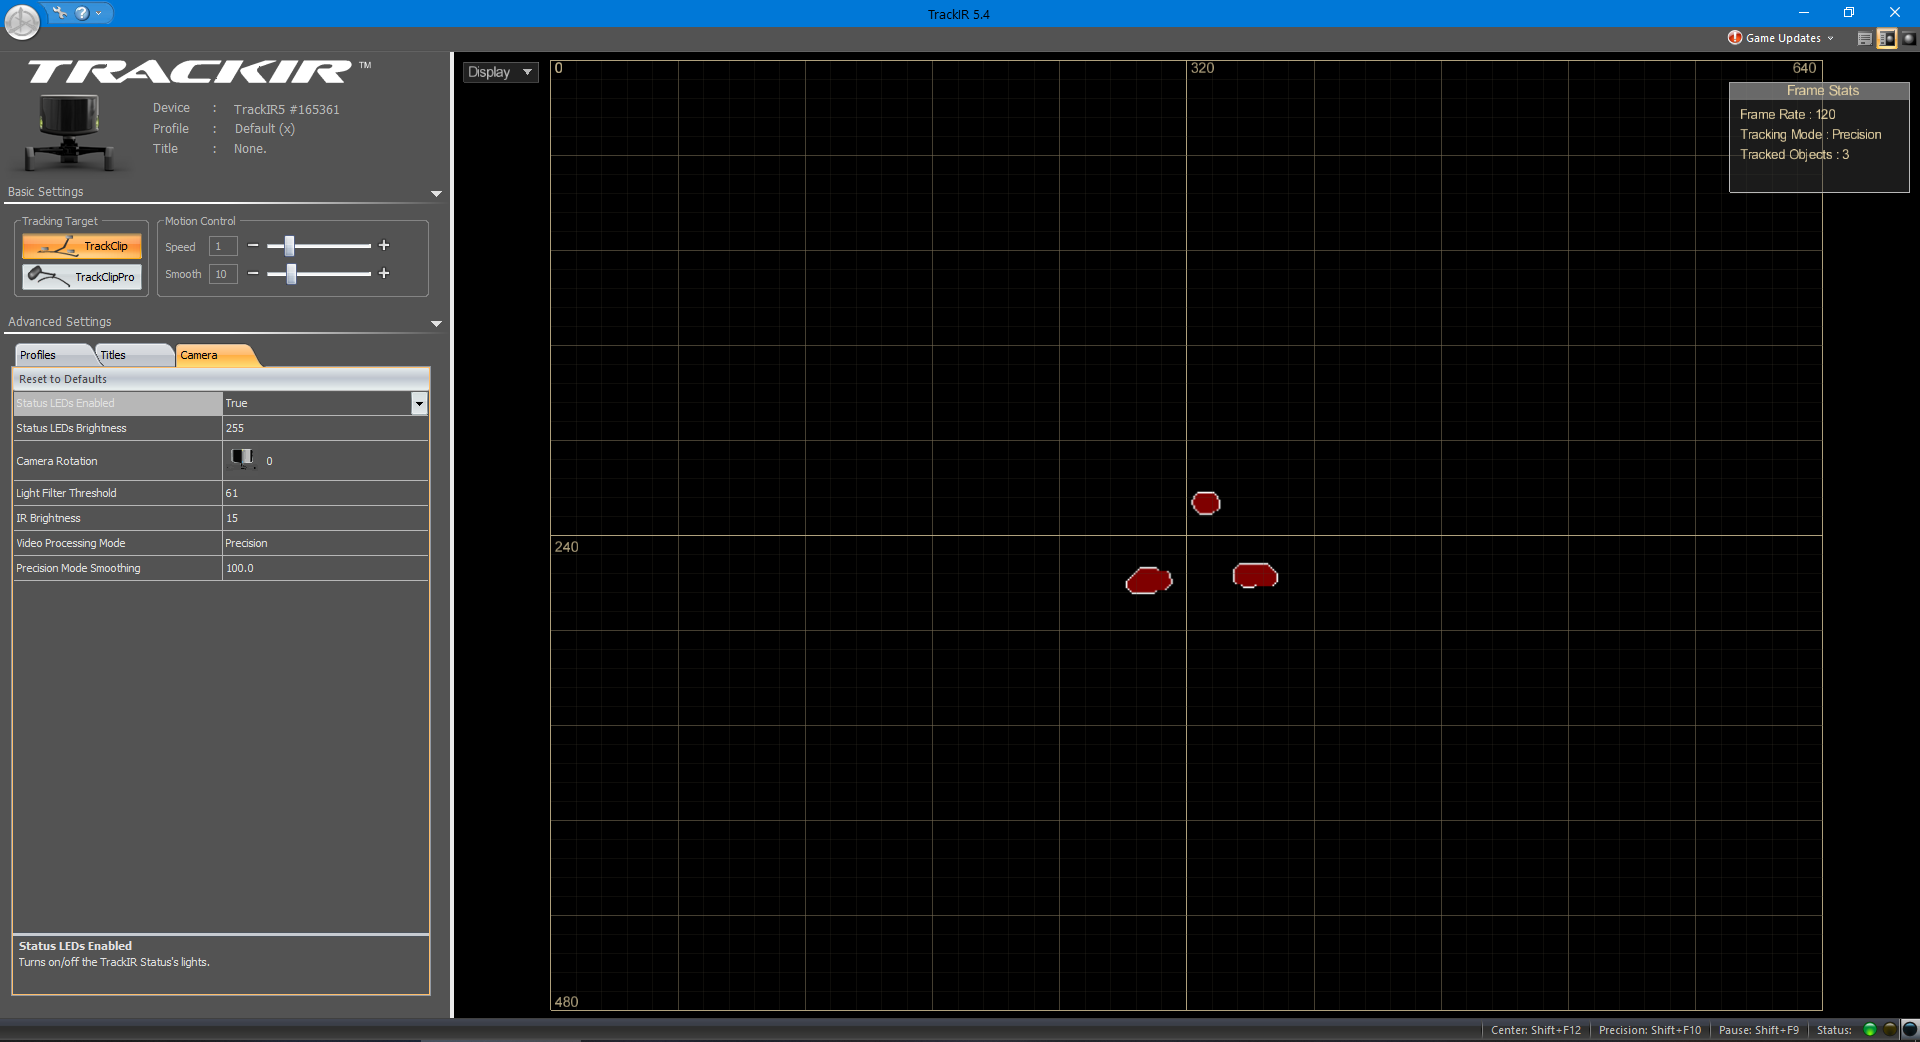Viewport: 1920px width, 1042px height.
Task: Open help via the question mark icon
Action: pos(82,13)
